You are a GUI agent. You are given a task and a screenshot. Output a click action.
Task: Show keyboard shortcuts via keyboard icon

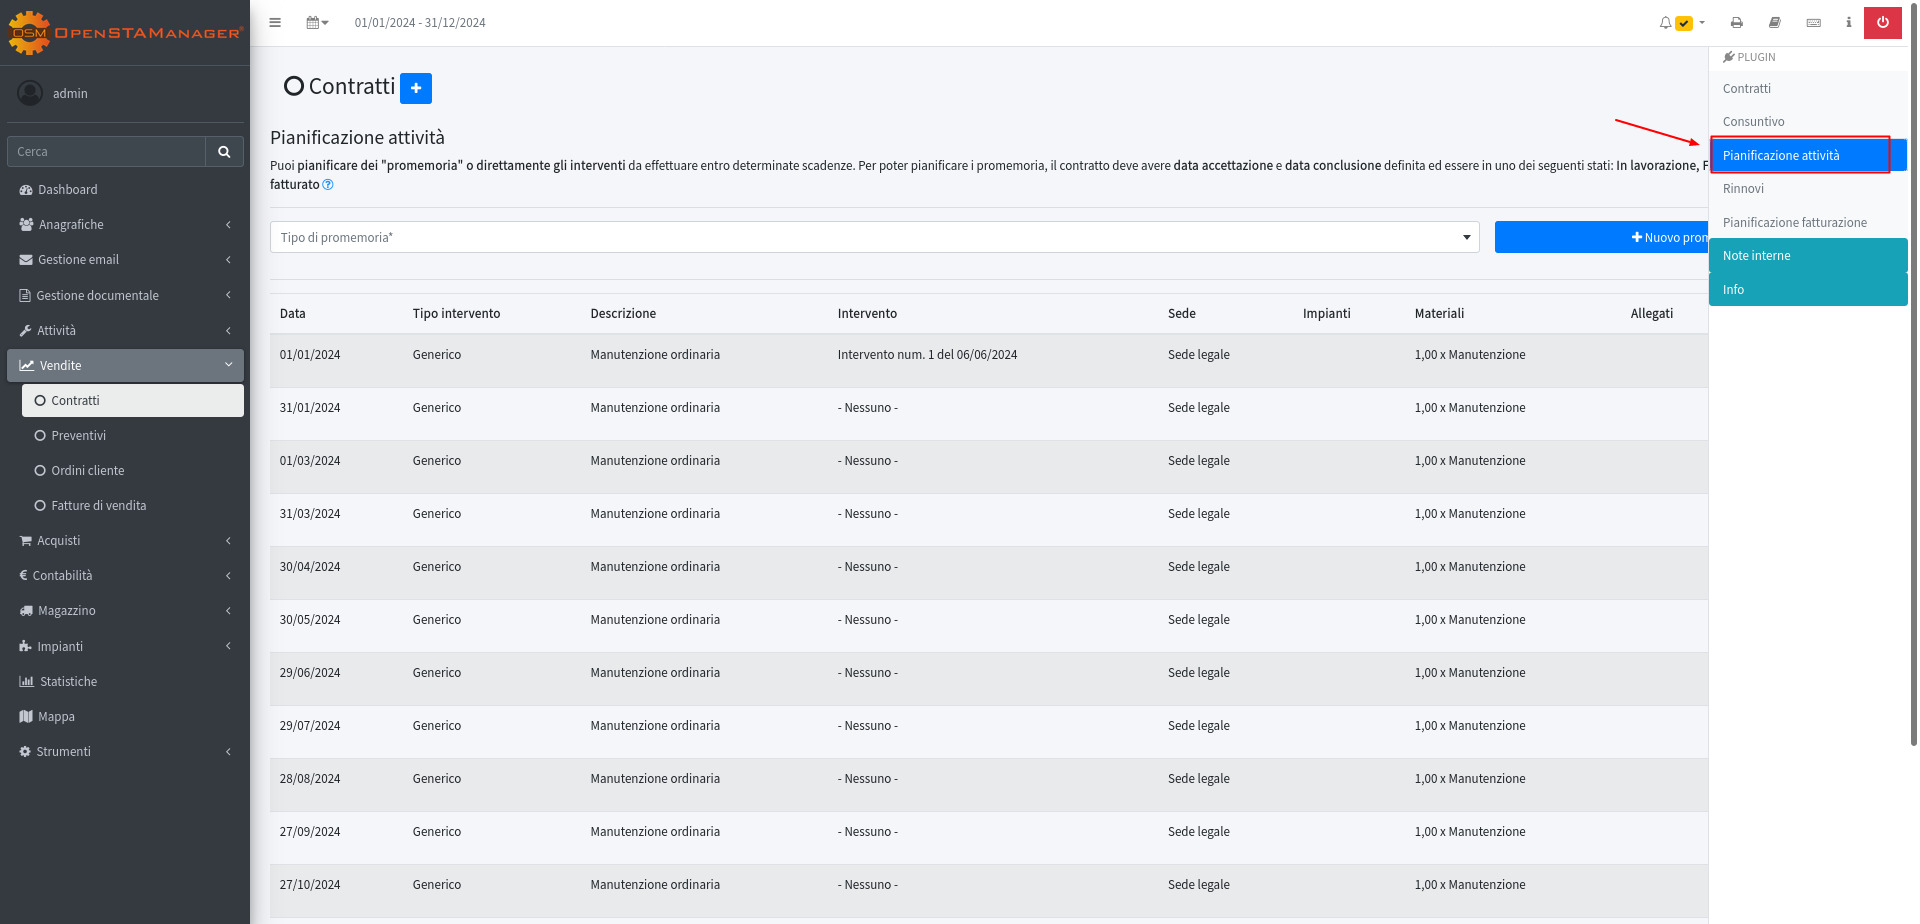pos(1813,22)
